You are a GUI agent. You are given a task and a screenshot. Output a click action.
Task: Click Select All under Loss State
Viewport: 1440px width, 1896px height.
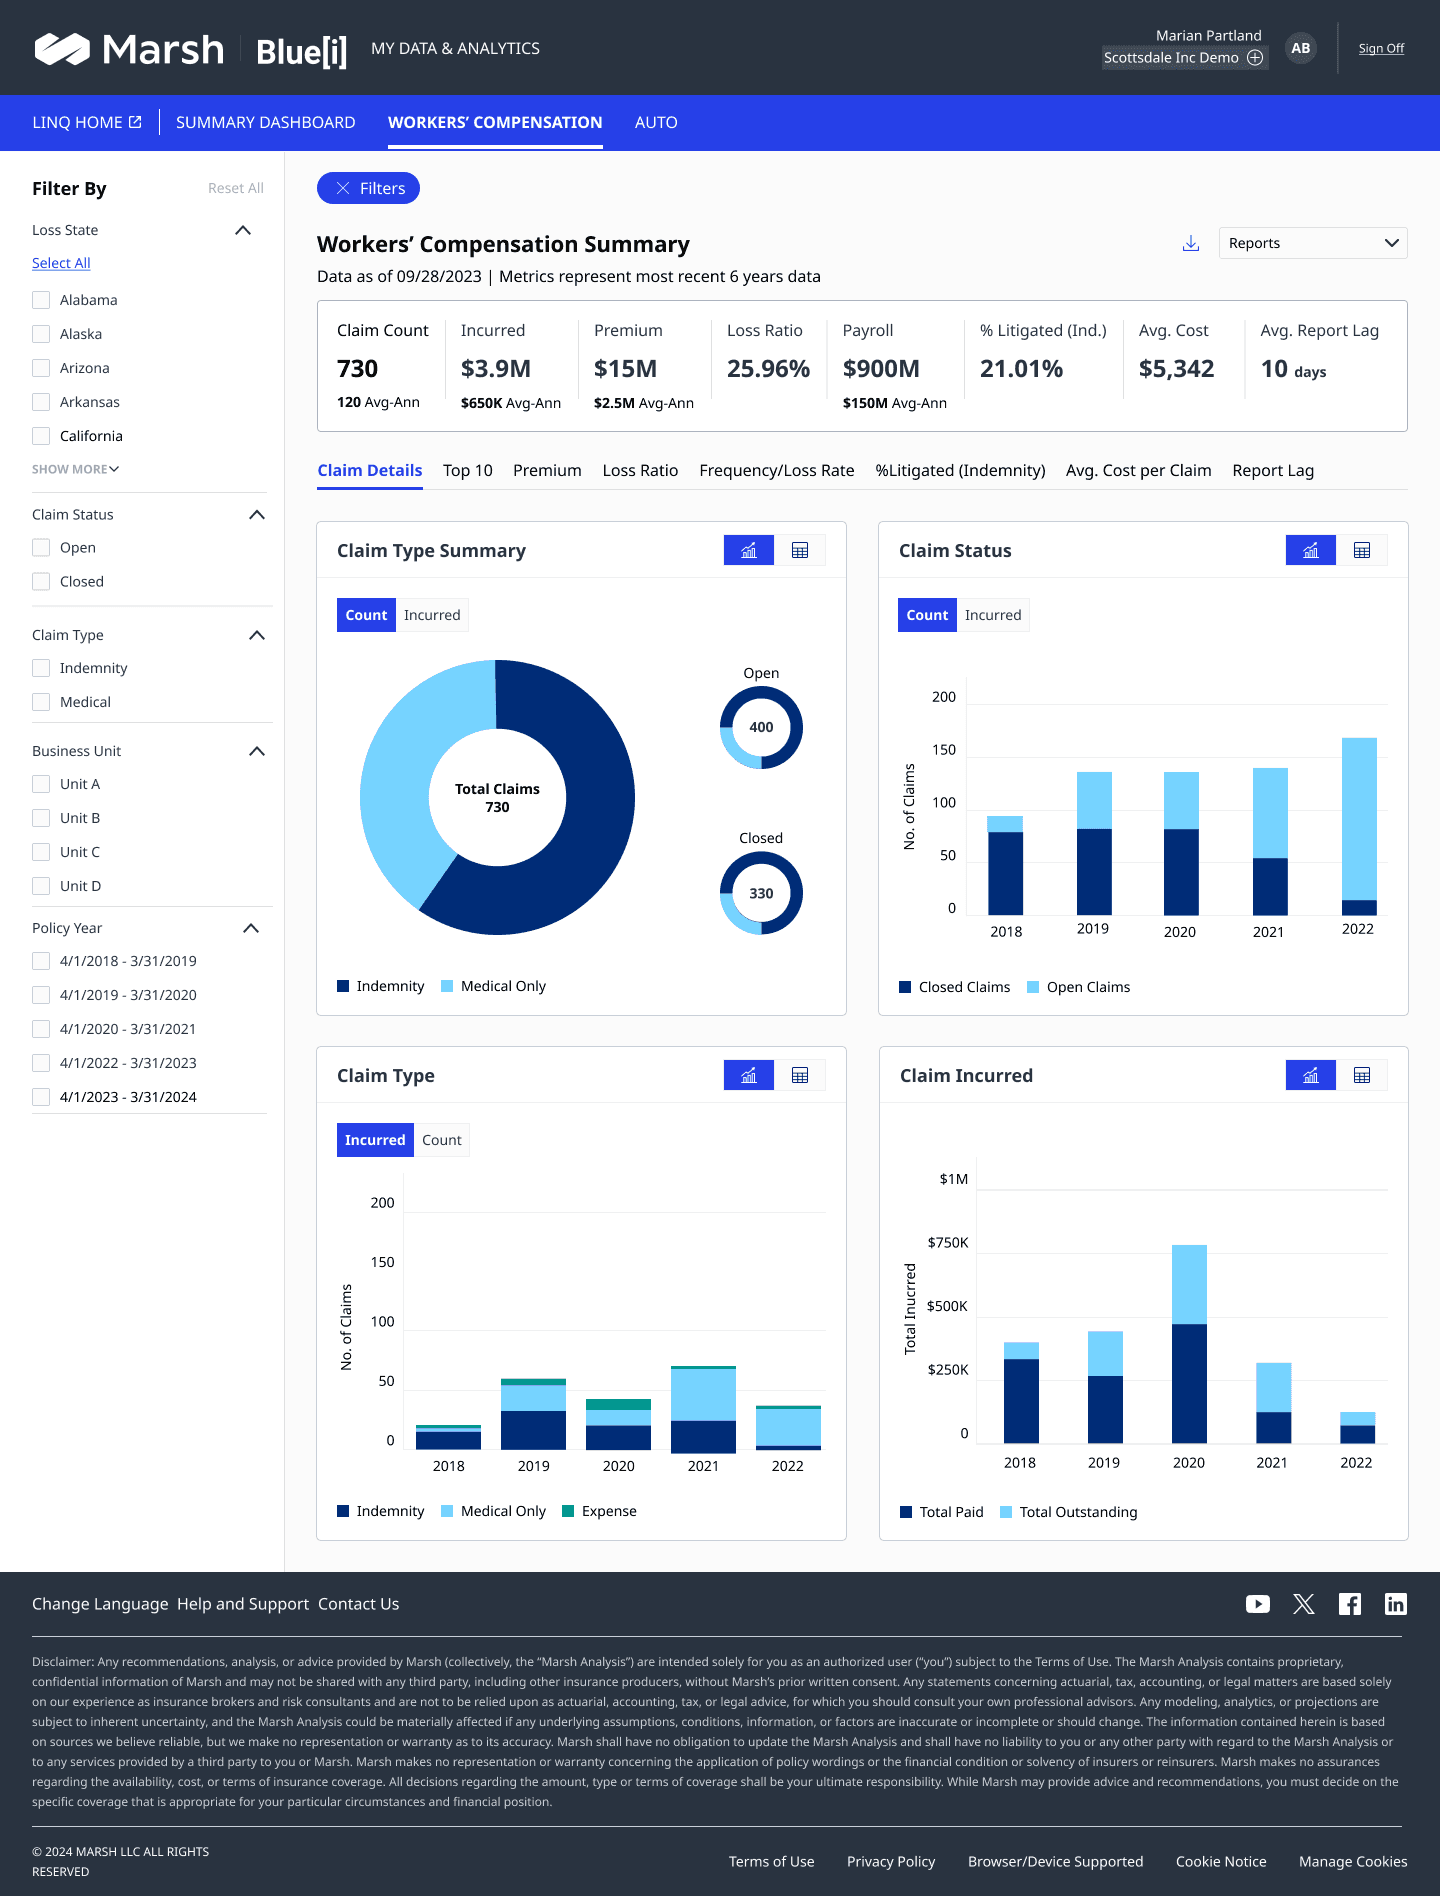pyautogui.click(x=61, y=263)
